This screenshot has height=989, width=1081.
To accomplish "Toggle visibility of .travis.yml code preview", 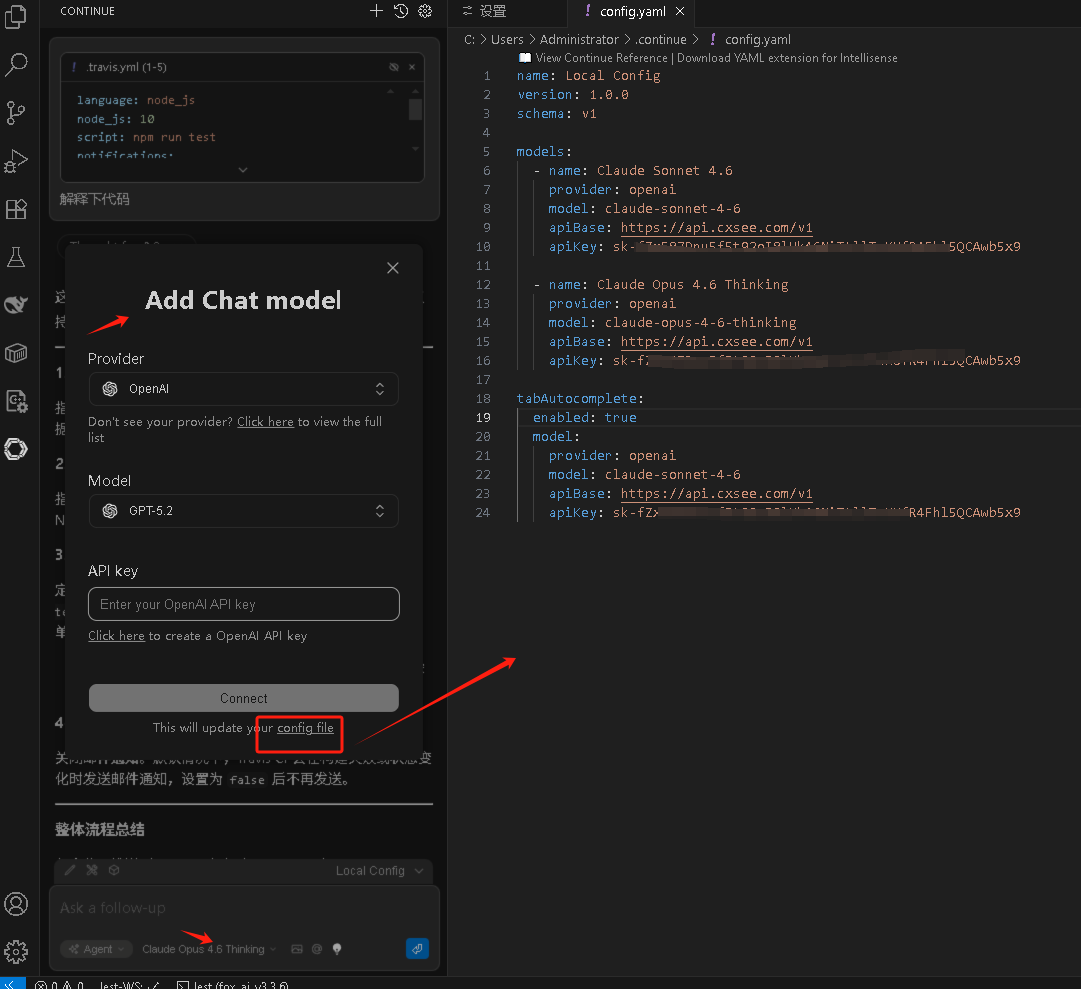I will click(394, 67).
